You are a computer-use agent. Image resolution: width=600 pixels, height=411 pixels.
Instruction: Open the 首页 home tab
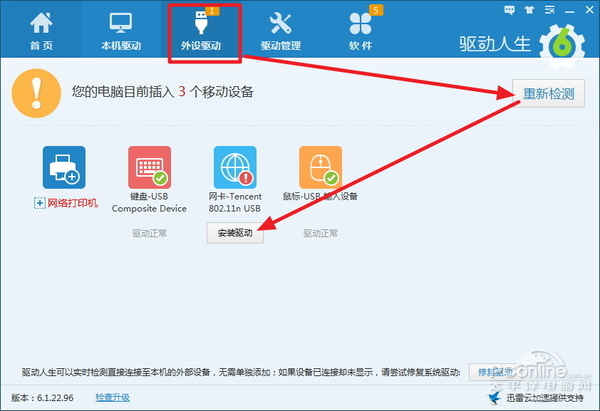pyautogui.click(x=41, y=31)
